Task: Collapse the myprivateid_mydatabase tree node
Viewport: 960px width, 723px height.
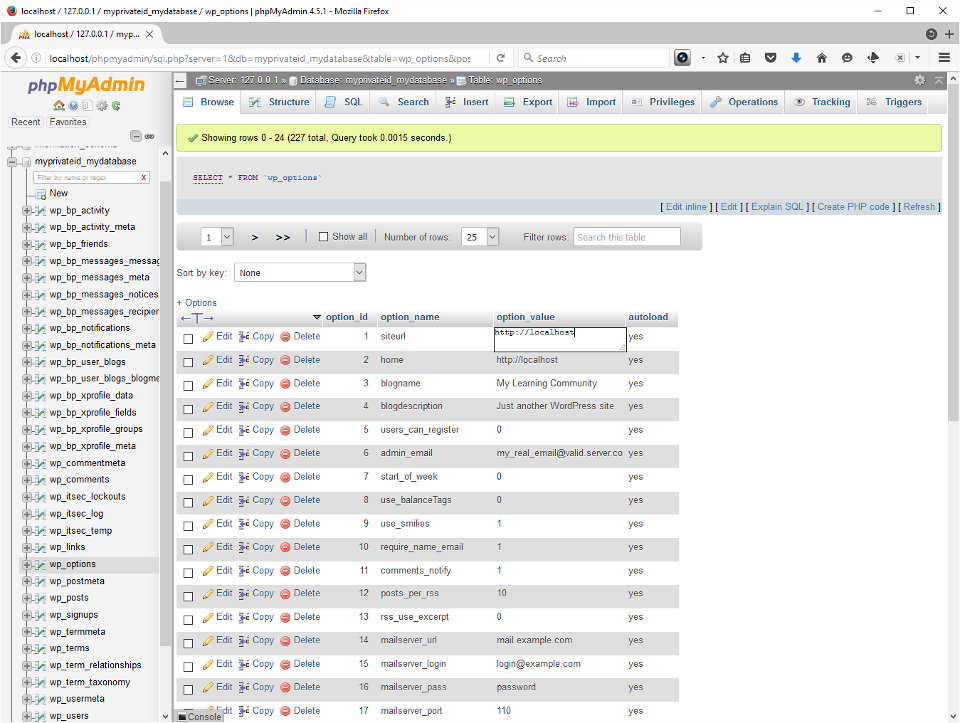Action: 12,162
